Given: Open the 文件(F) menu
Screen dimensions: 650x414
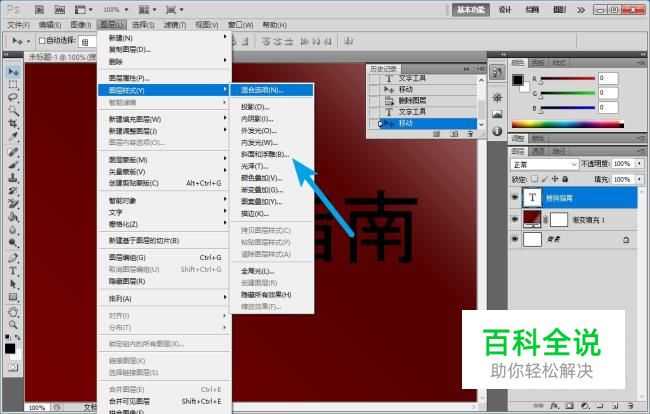Looking at the screenshot, I should 19,25.
